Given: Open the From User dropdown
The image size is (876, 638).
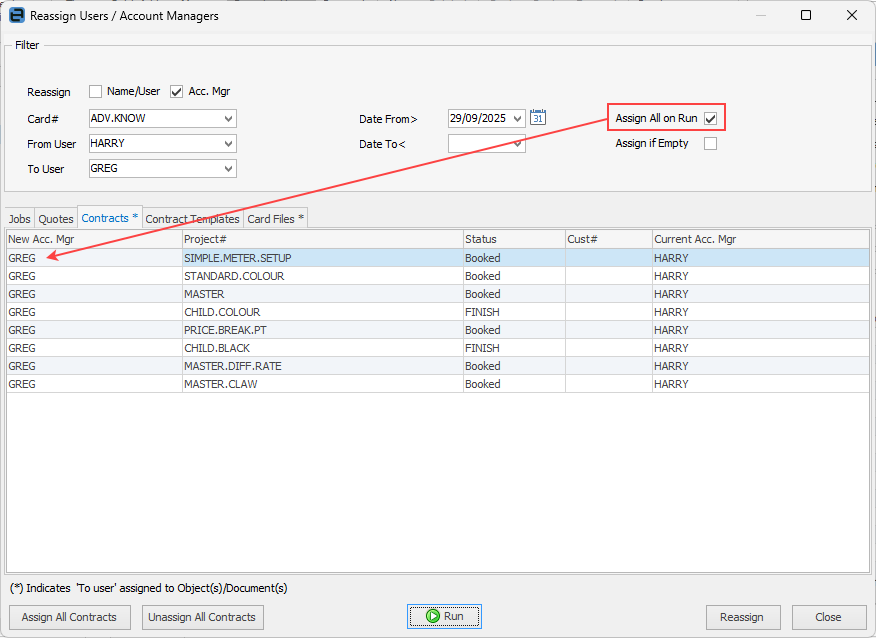Looking at the screenshot, I should click(229, 144).
